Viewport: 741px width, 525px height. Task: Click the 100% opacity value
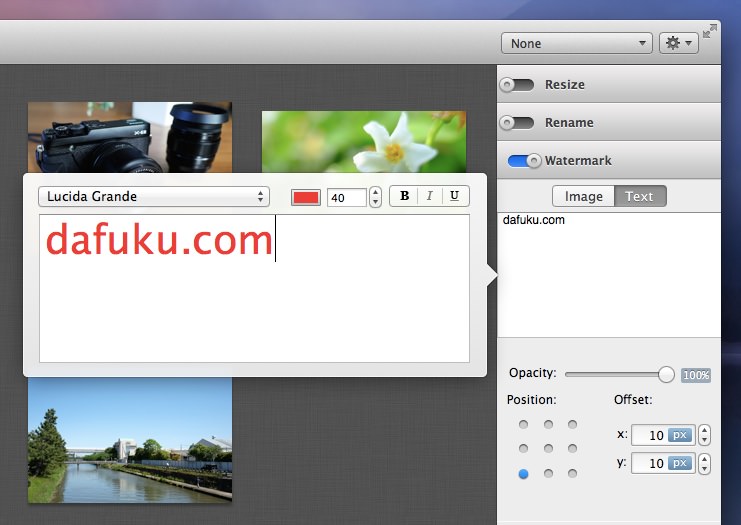click(696, 375)
